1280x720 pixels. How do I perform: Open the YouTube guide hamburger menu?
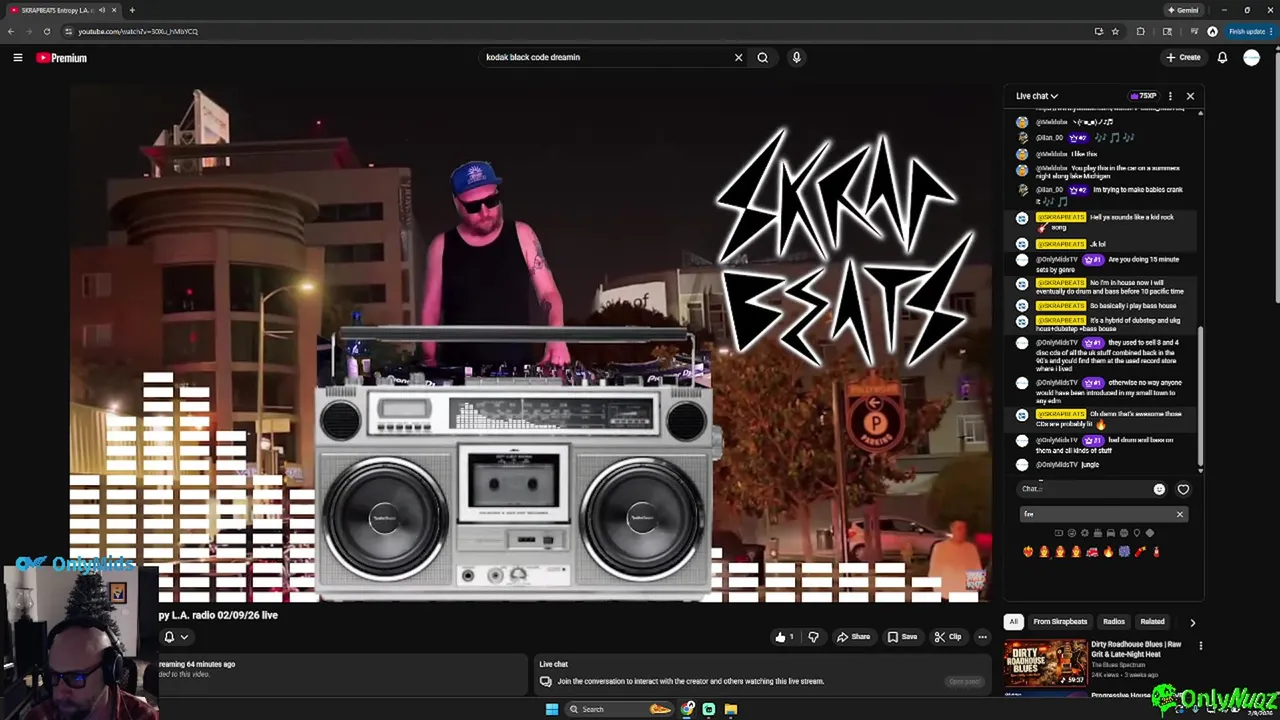(x=17, y=58)
